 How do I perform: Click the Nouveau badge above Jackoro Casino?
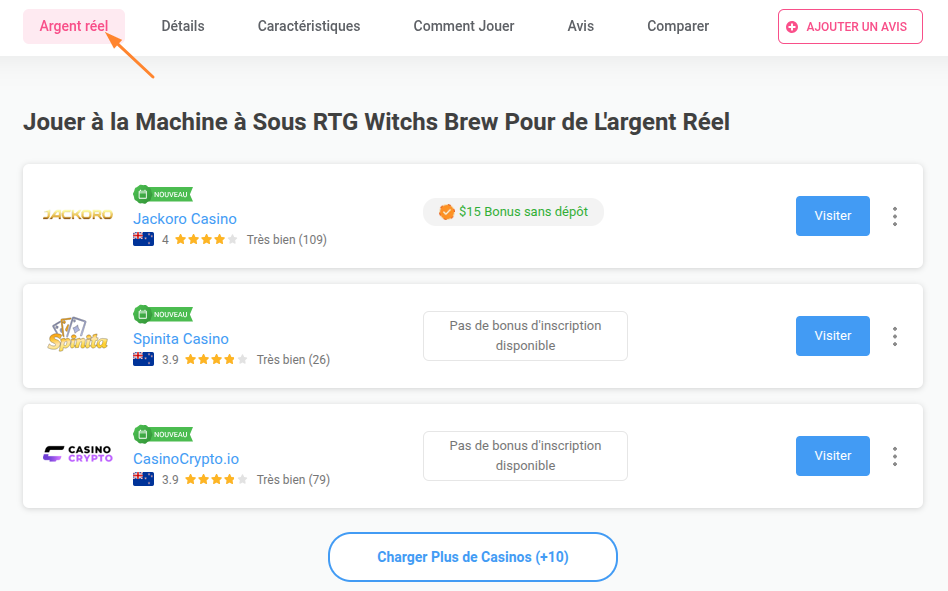click(163, 195)
